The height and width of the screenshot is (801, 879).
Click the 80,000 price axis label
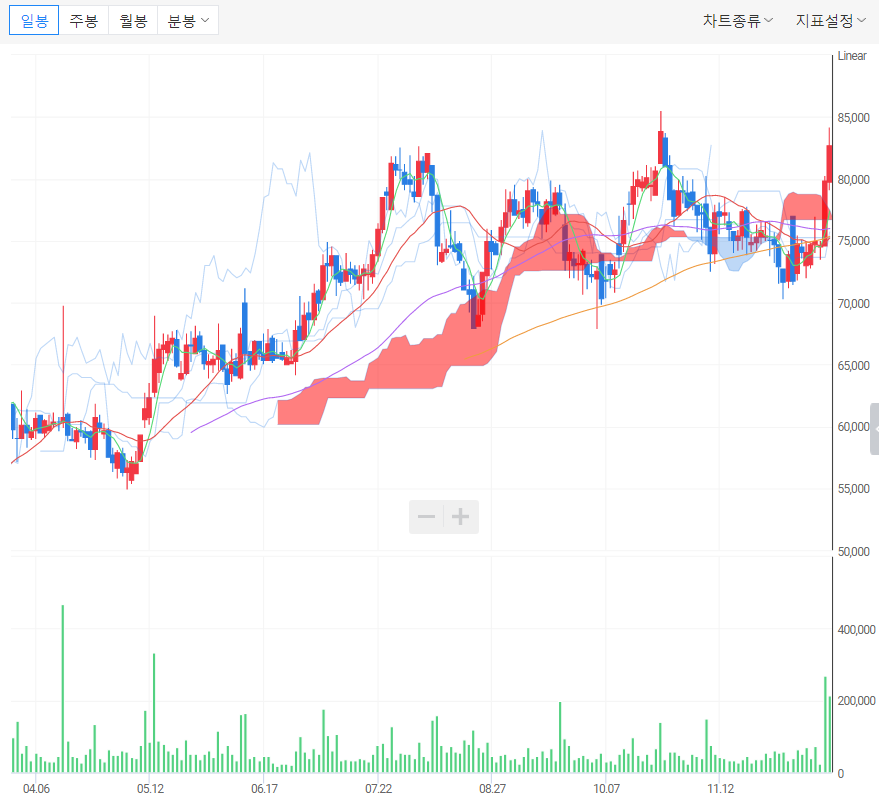[853, 179]
